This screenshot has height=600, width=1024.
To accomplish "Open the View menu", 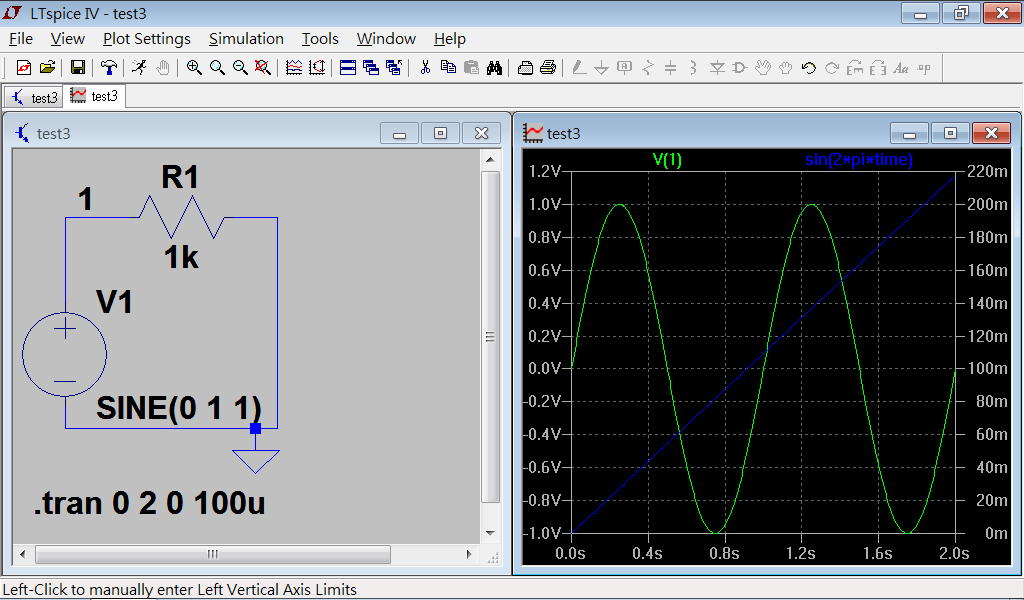I will (x=68, y=39).
